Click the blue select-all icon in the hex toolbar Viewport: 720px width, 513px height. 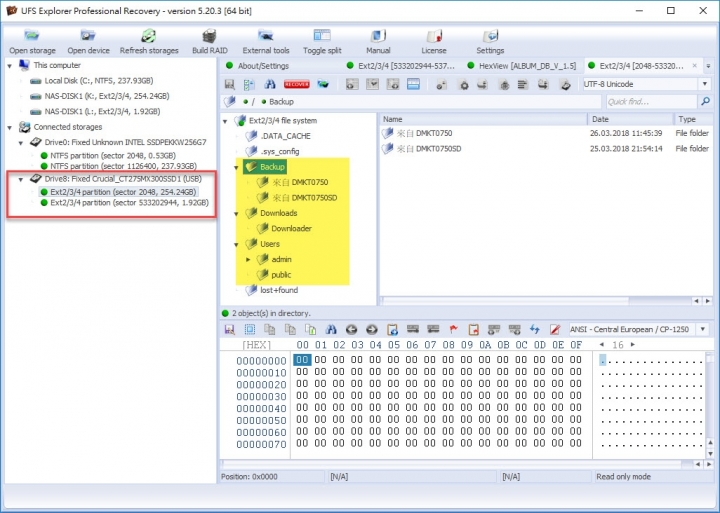coord(249,329)
